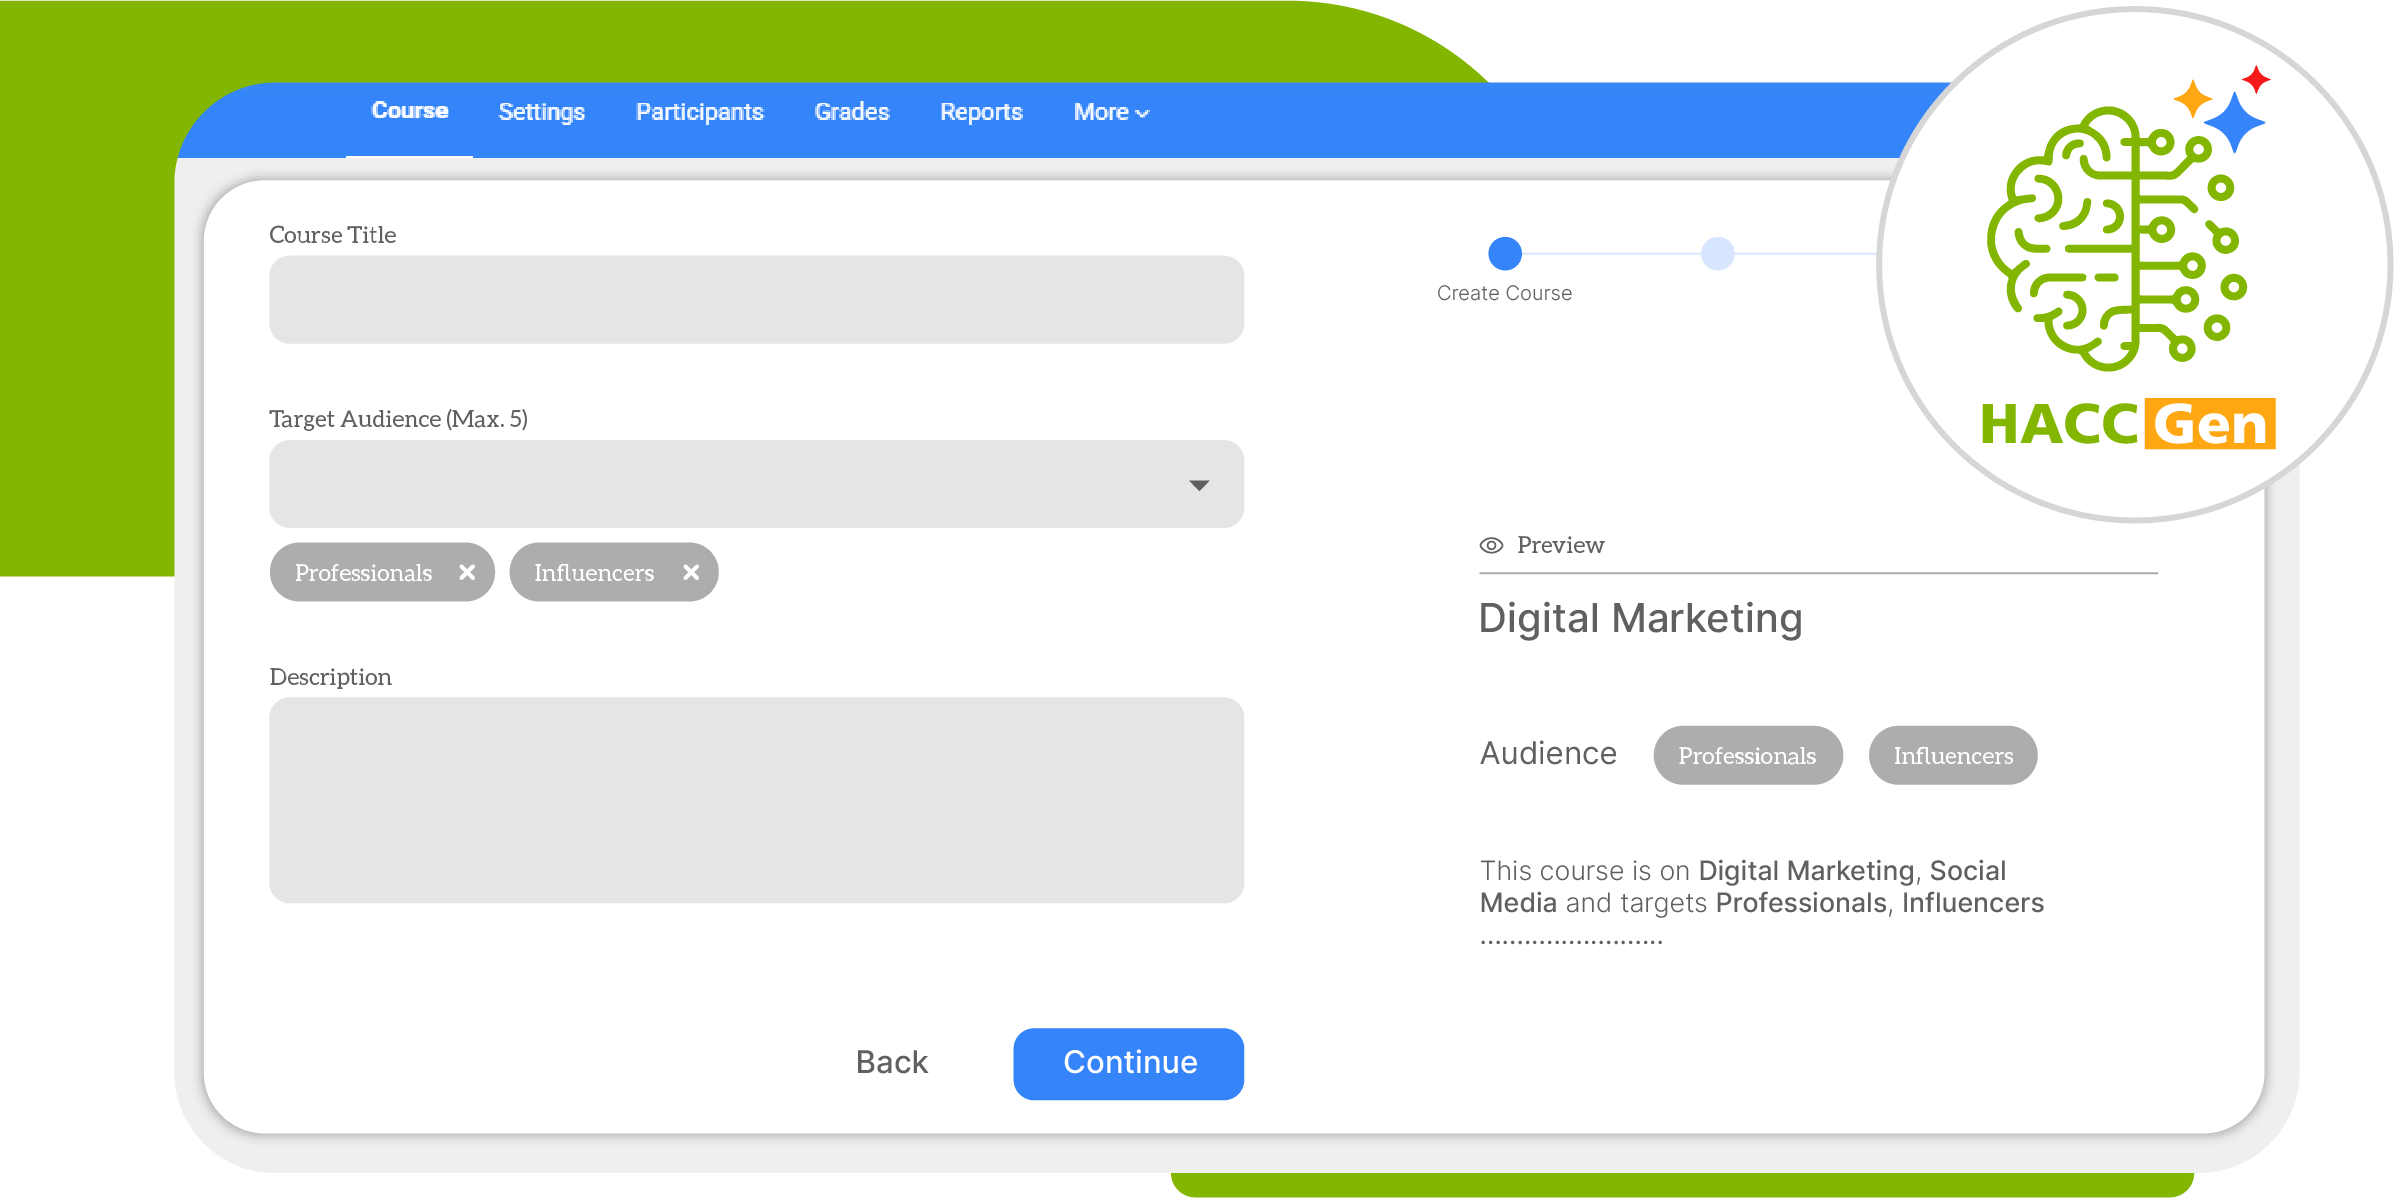Screen dimensions: 2394x1198
Task: Expand the More menu chevron
Action: coord(1143,113)
